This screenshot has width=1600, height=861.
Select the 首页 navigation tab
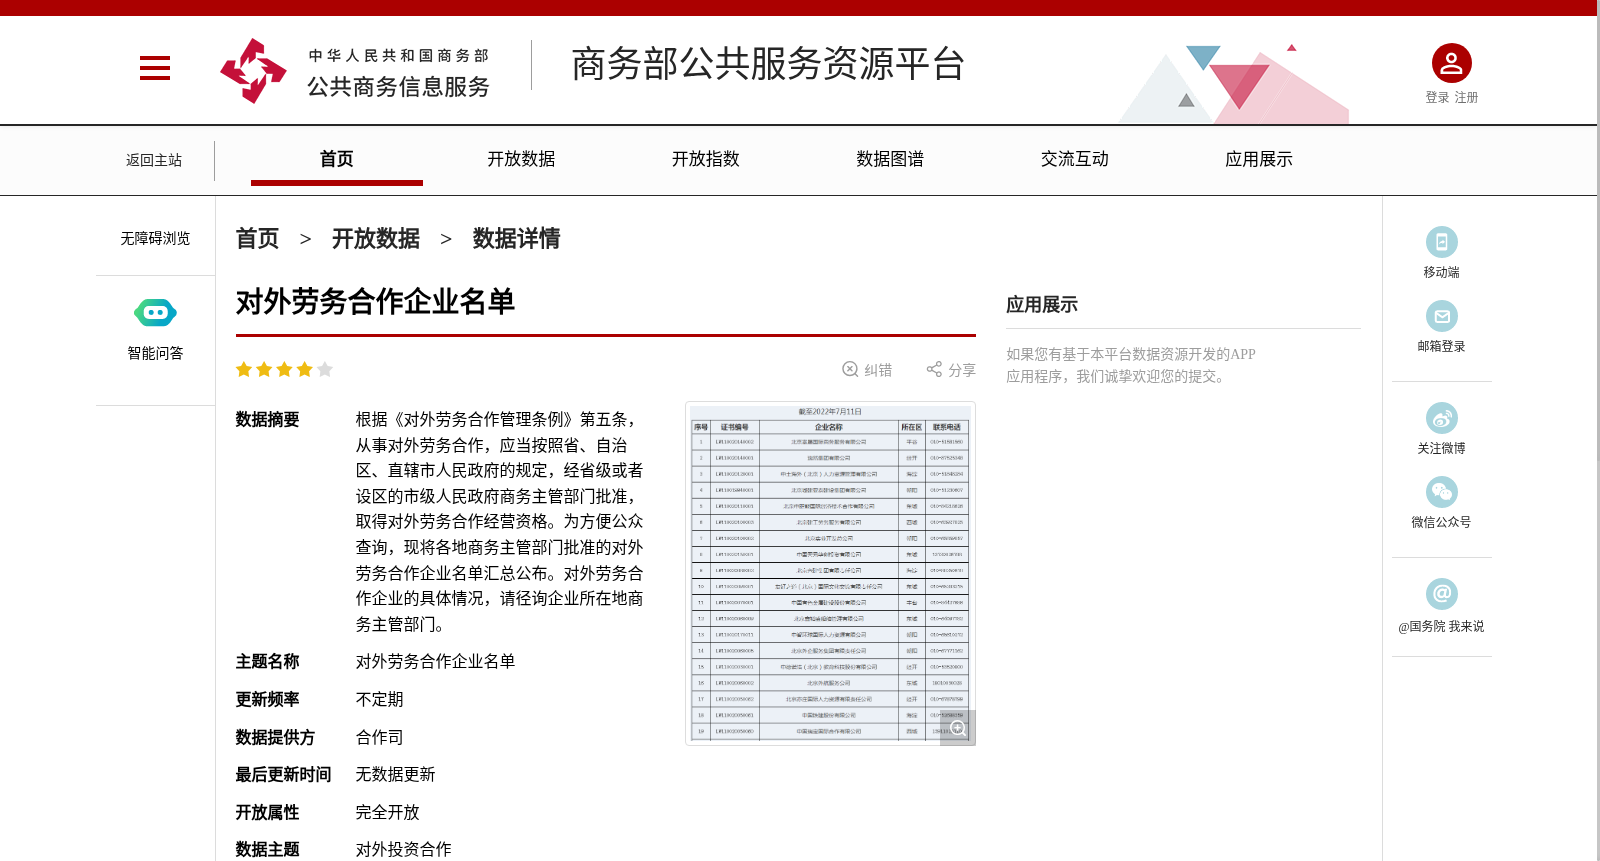pos(337,159)
